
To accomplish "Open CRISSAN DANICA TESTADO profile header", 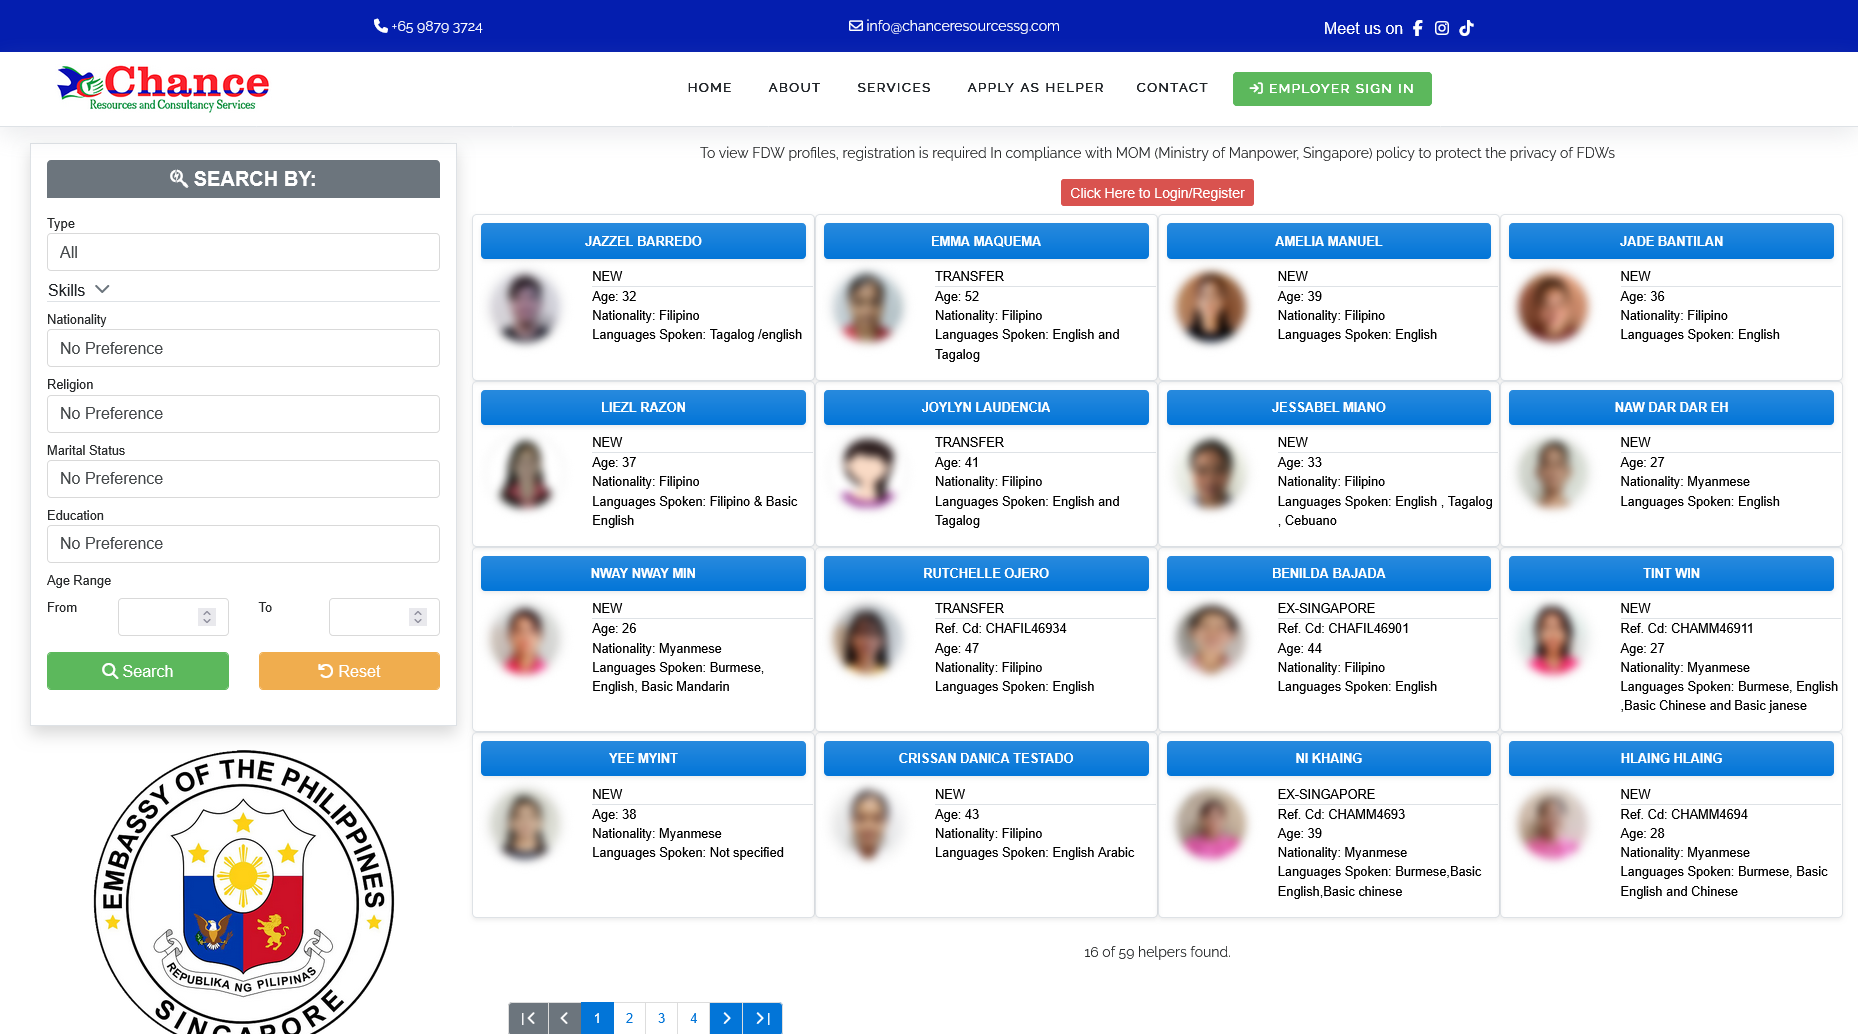I will [986, 758].
